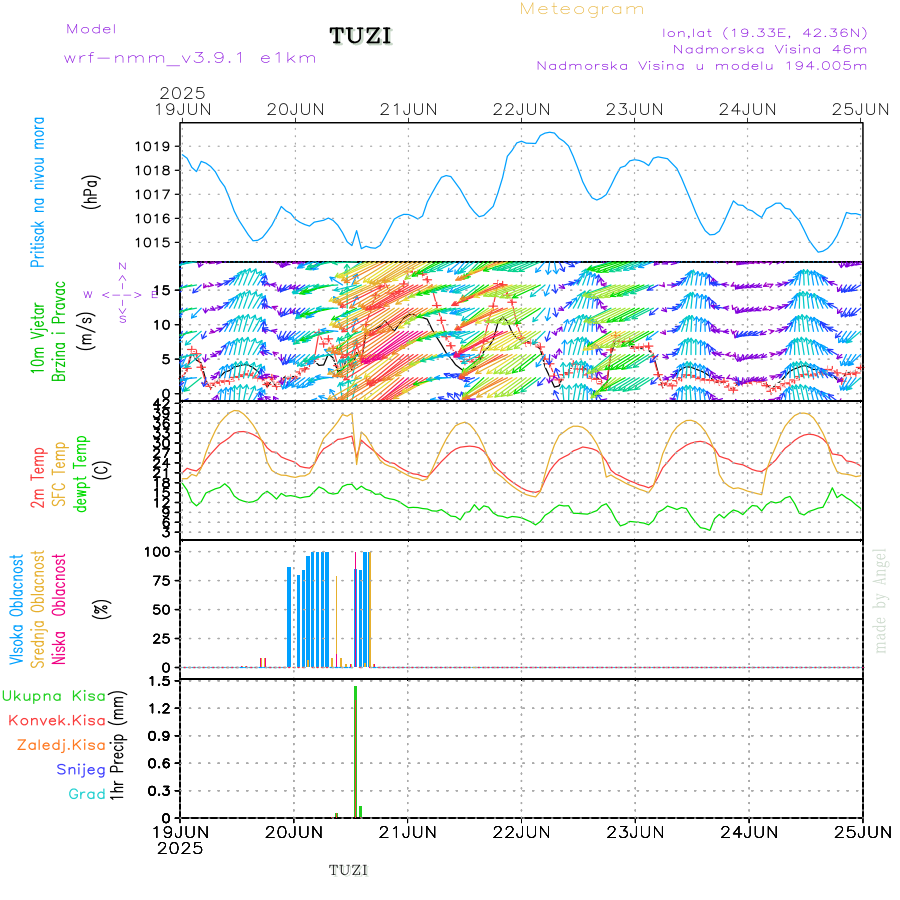The height and width of the screenshot is (900, 900).
Task: Click the "Zaledj.Kisa" legend entry
Action: (61, 746)
